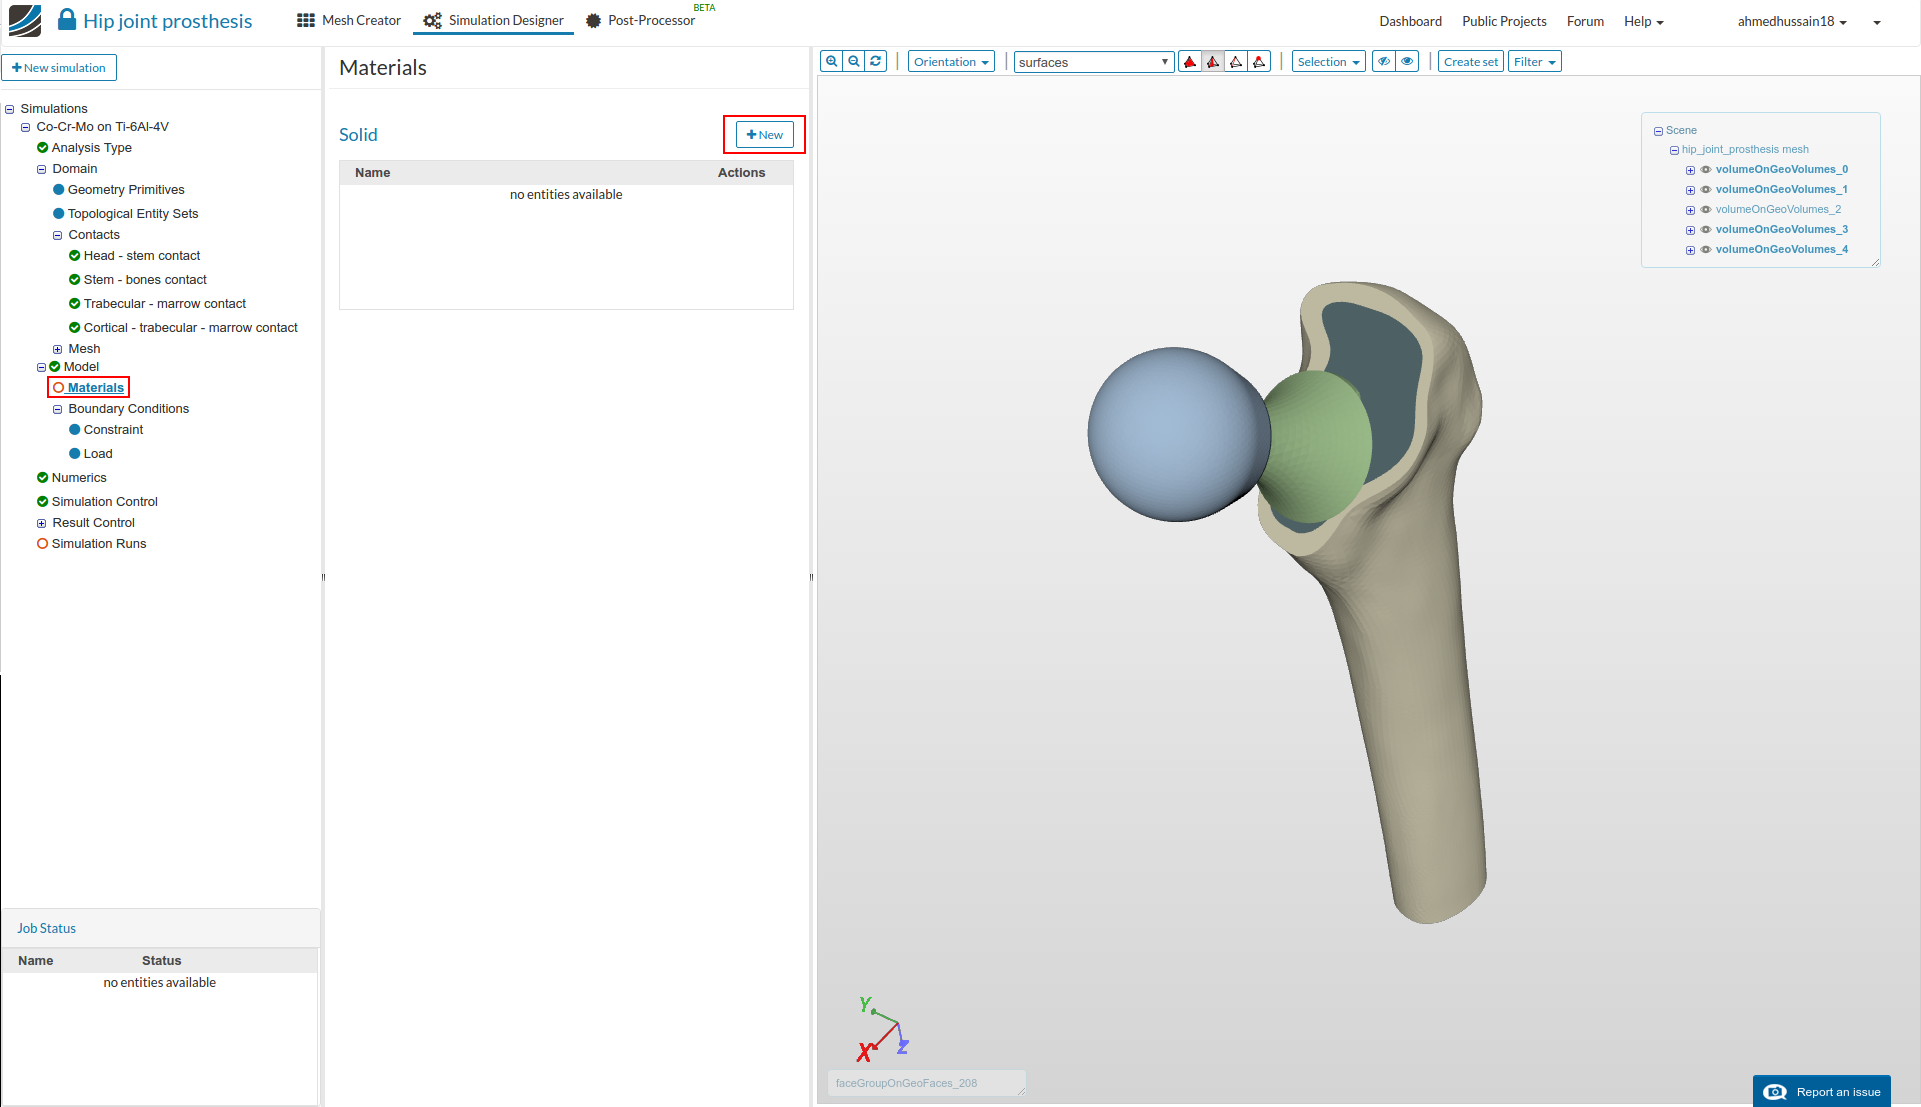Click the show all eye icon in toolbar

coord(1407,62)
